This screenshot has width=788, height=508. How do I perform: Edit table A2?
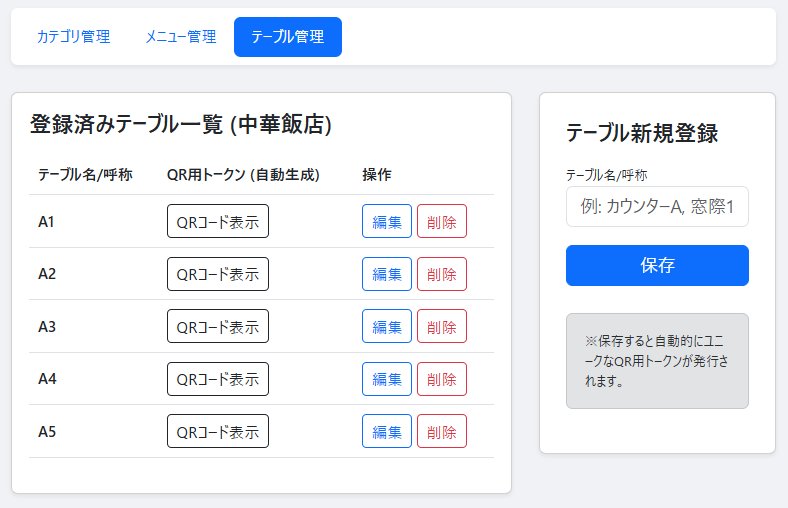(387, 274)
